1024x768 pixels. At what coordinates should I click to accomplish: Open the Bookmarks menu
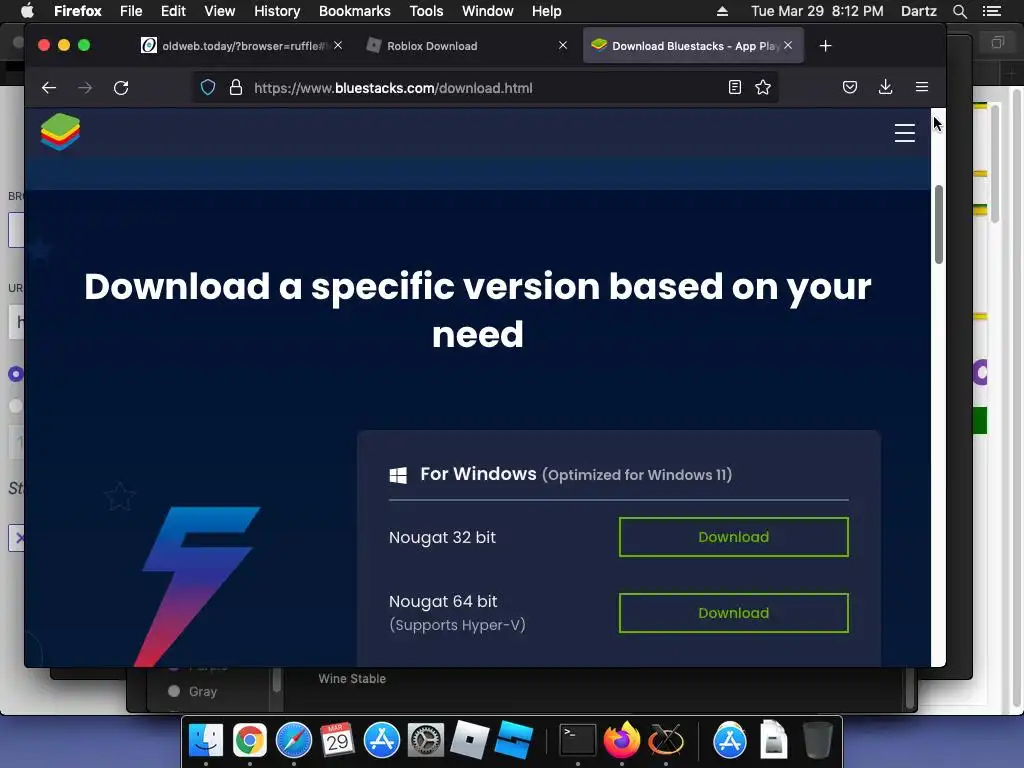355,11
